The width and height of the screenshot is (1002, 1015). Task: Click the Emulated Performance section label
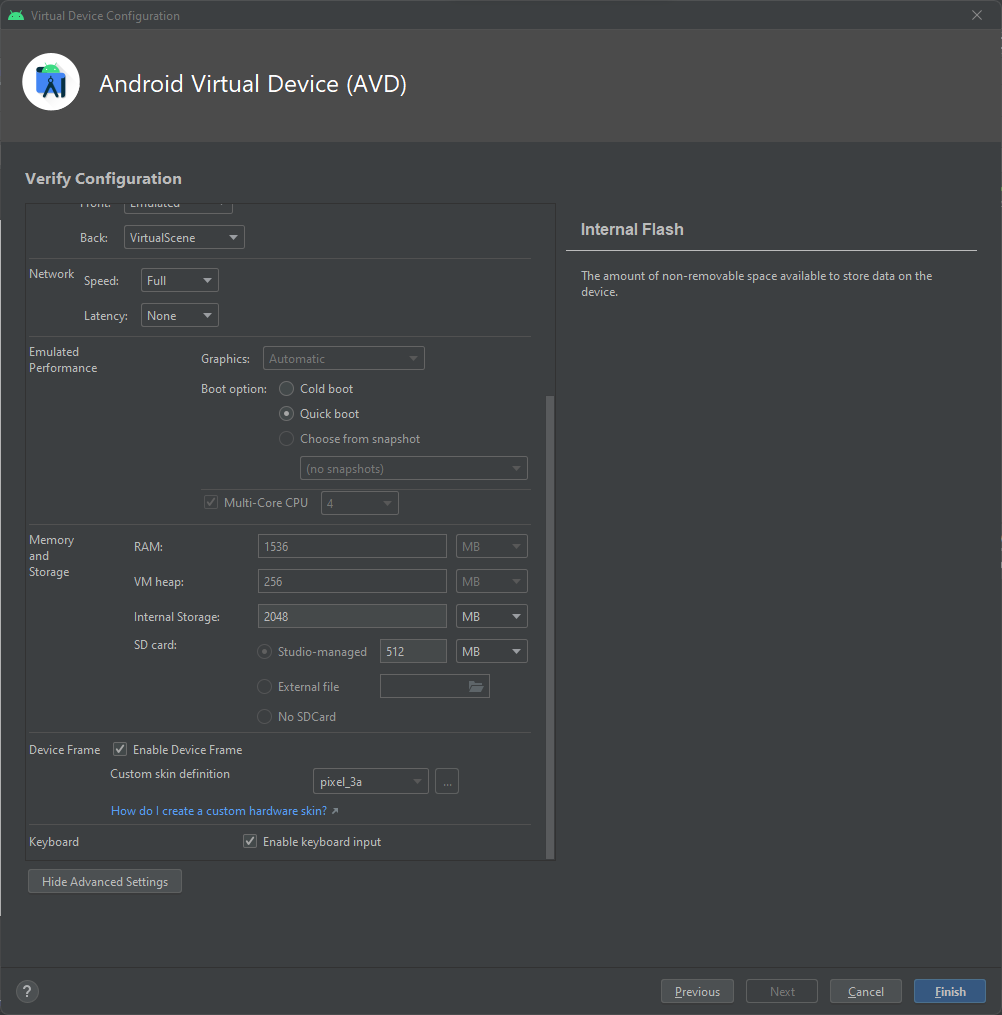(x=63, y=359)
